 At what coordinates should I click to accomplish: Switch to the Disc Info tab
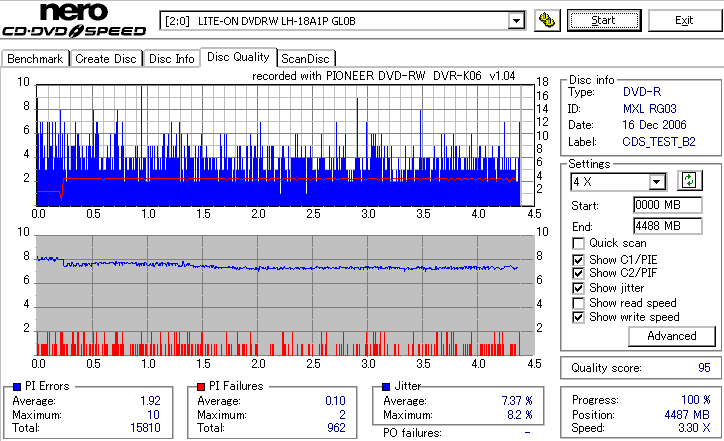point(171,59)
